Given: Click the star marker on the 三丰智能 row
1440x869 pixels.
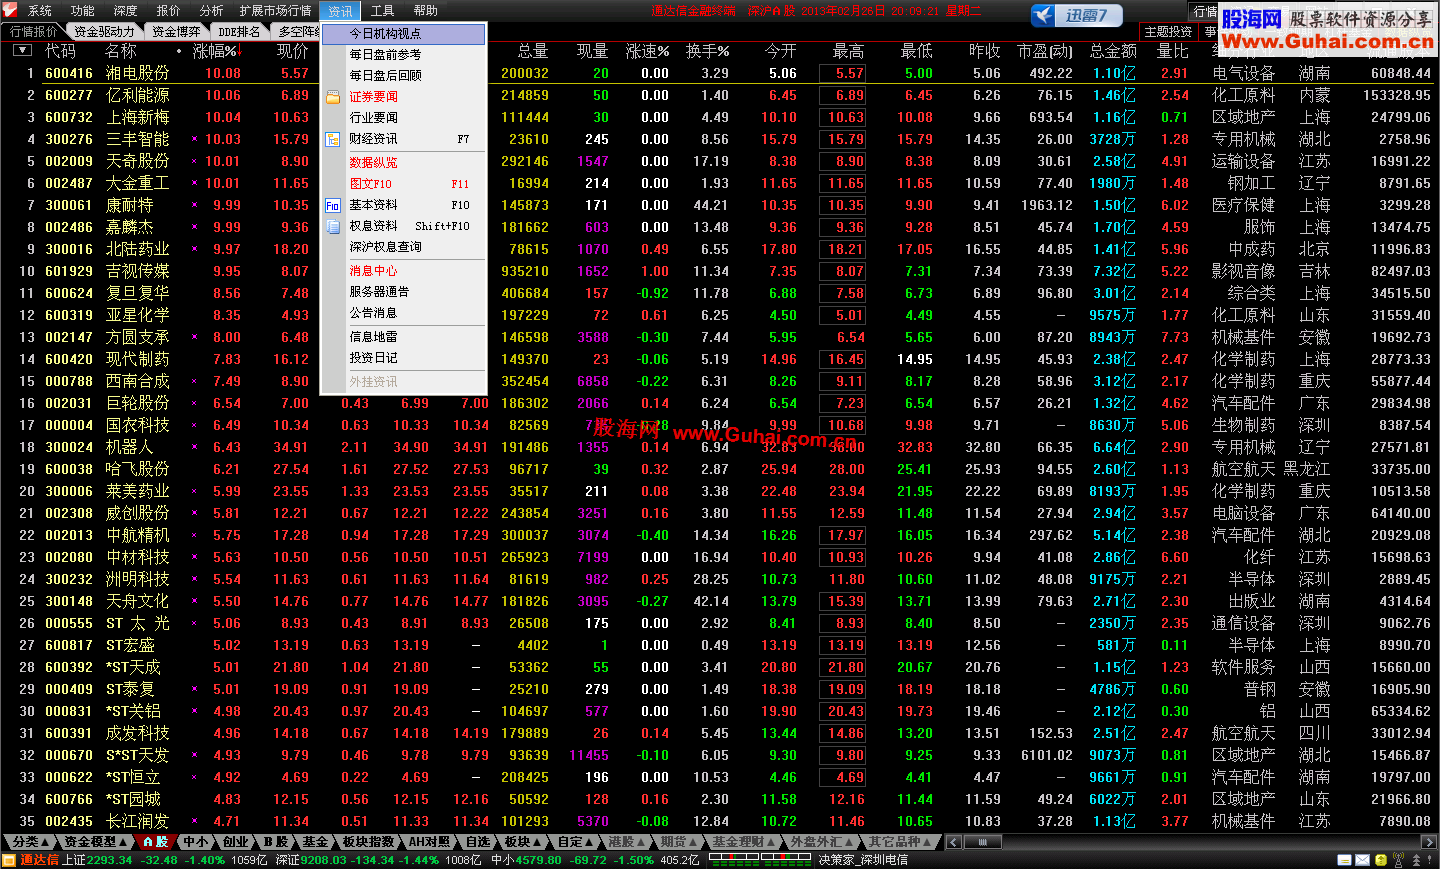Looking at the screenshot, I should [194, 140].
